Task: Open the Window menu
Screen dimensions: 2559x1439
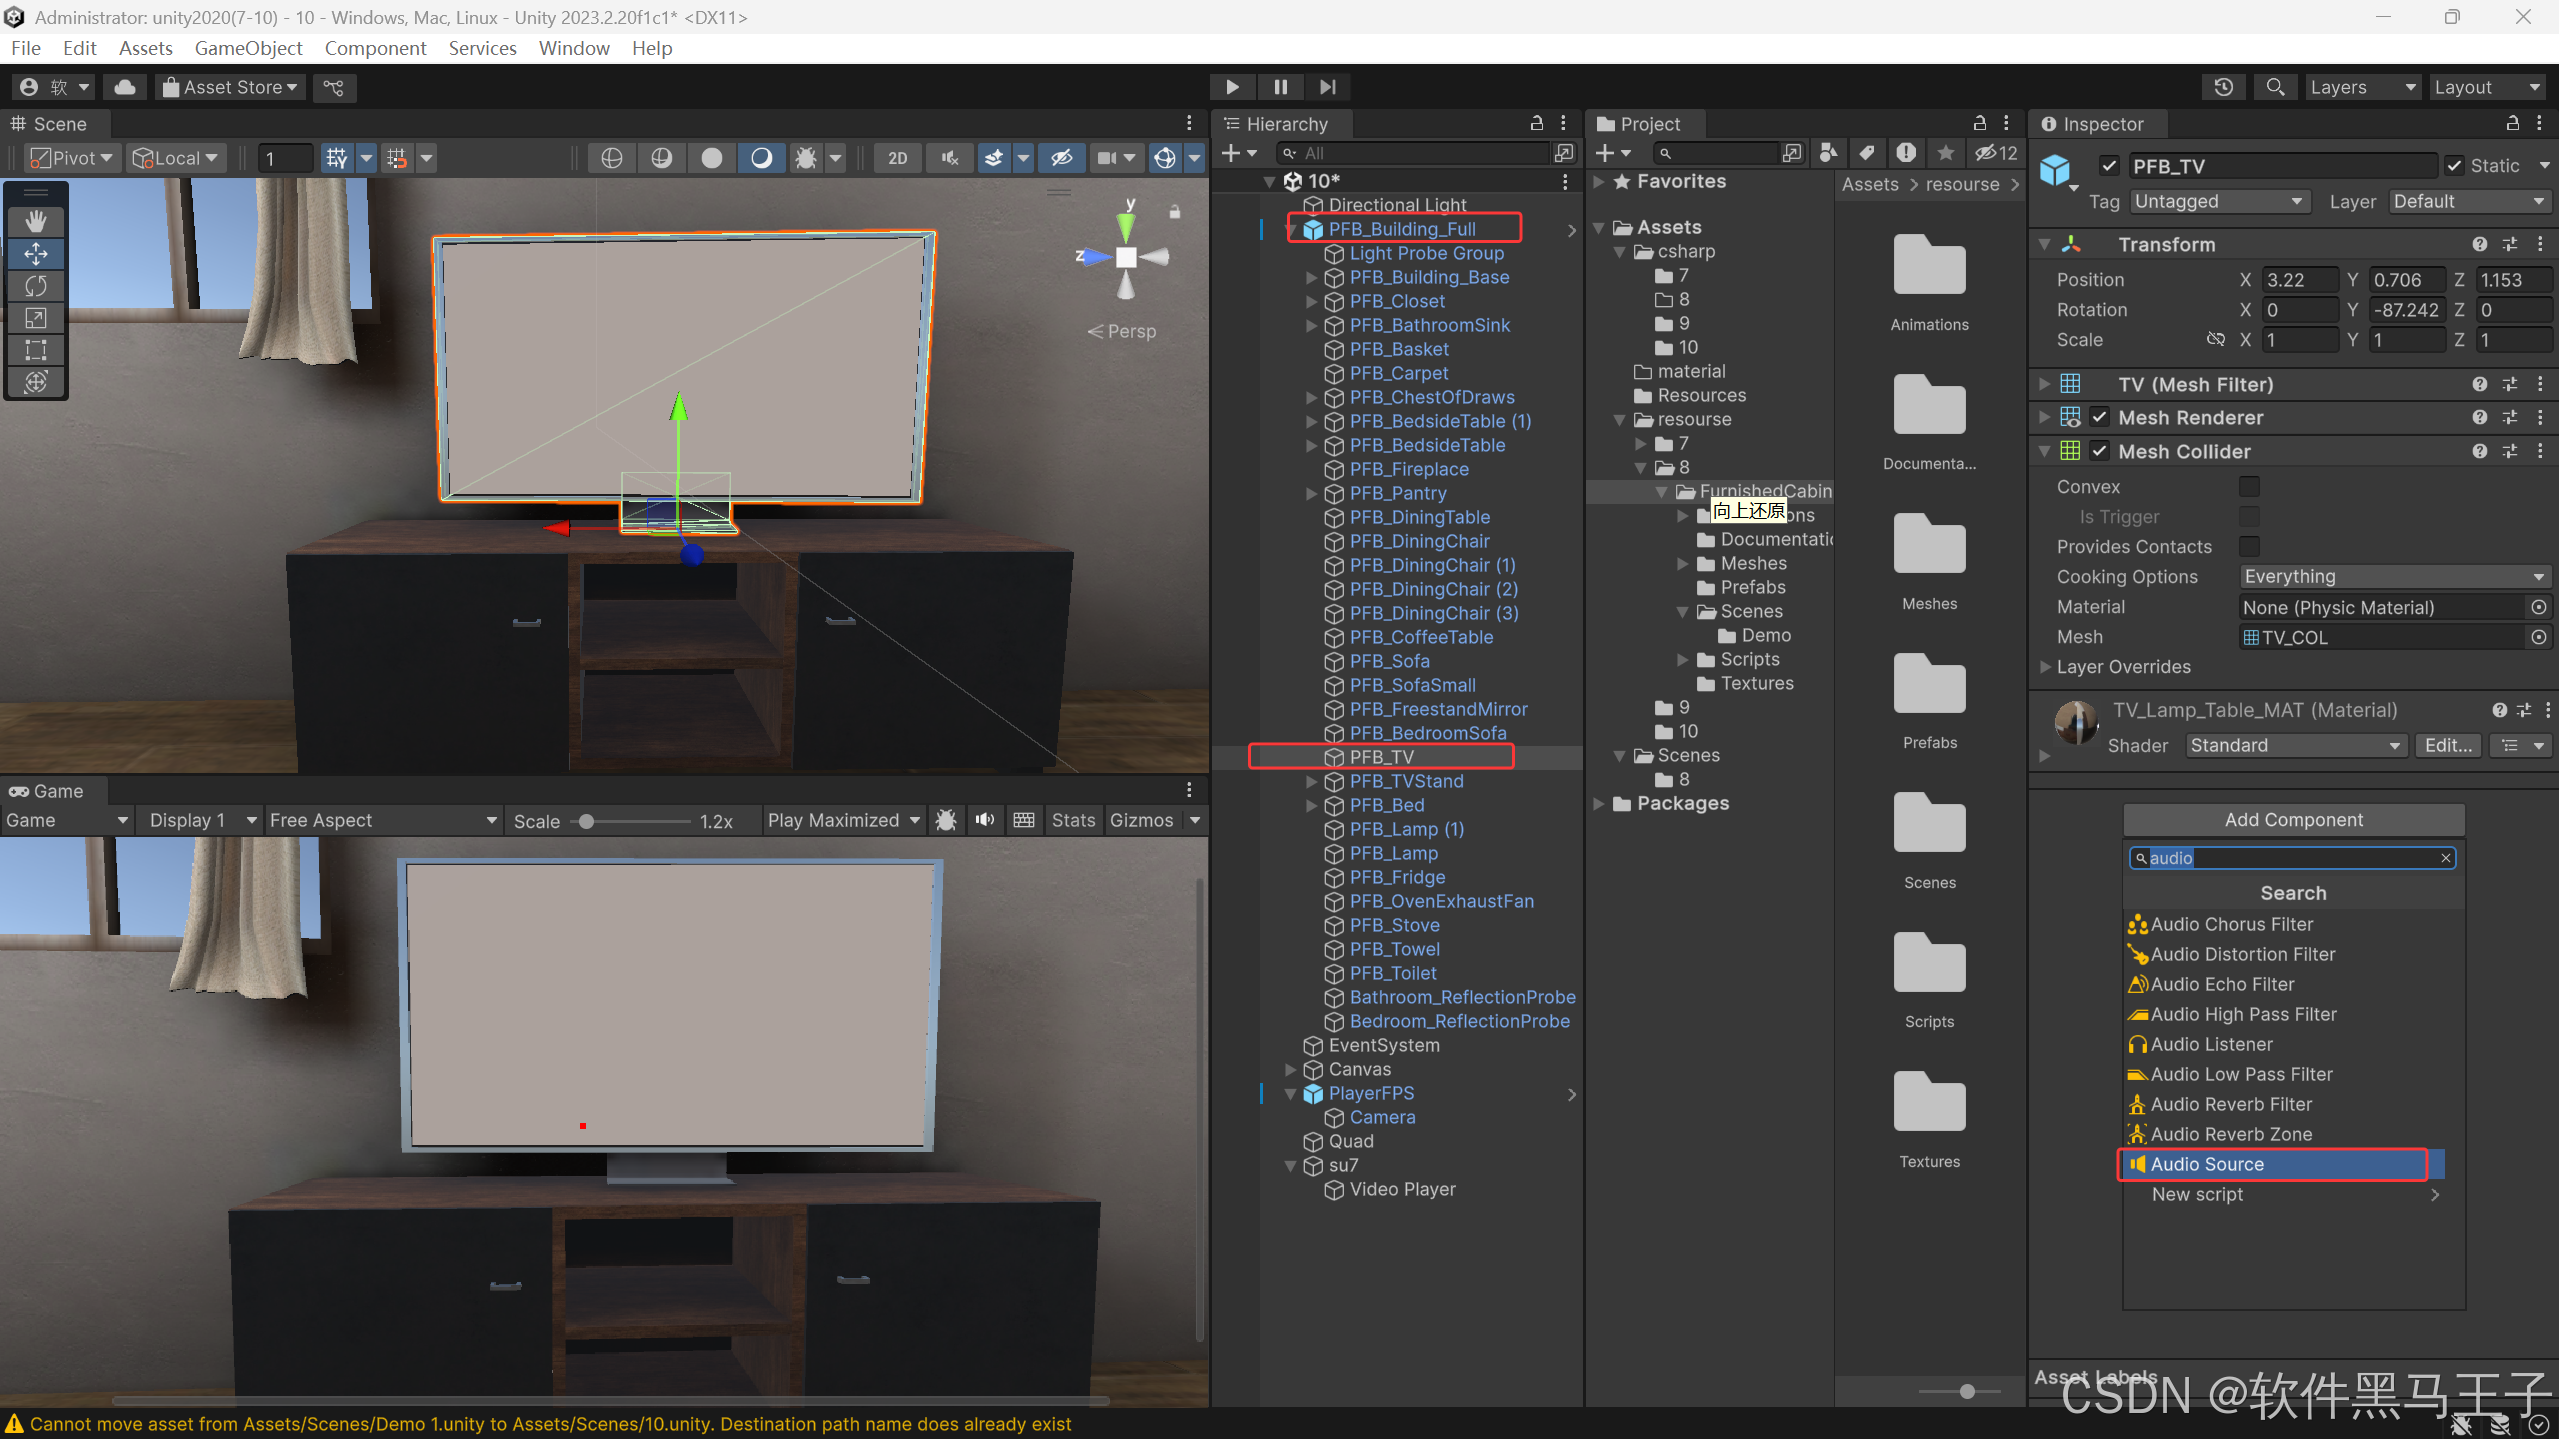Action: coord(573,48)
